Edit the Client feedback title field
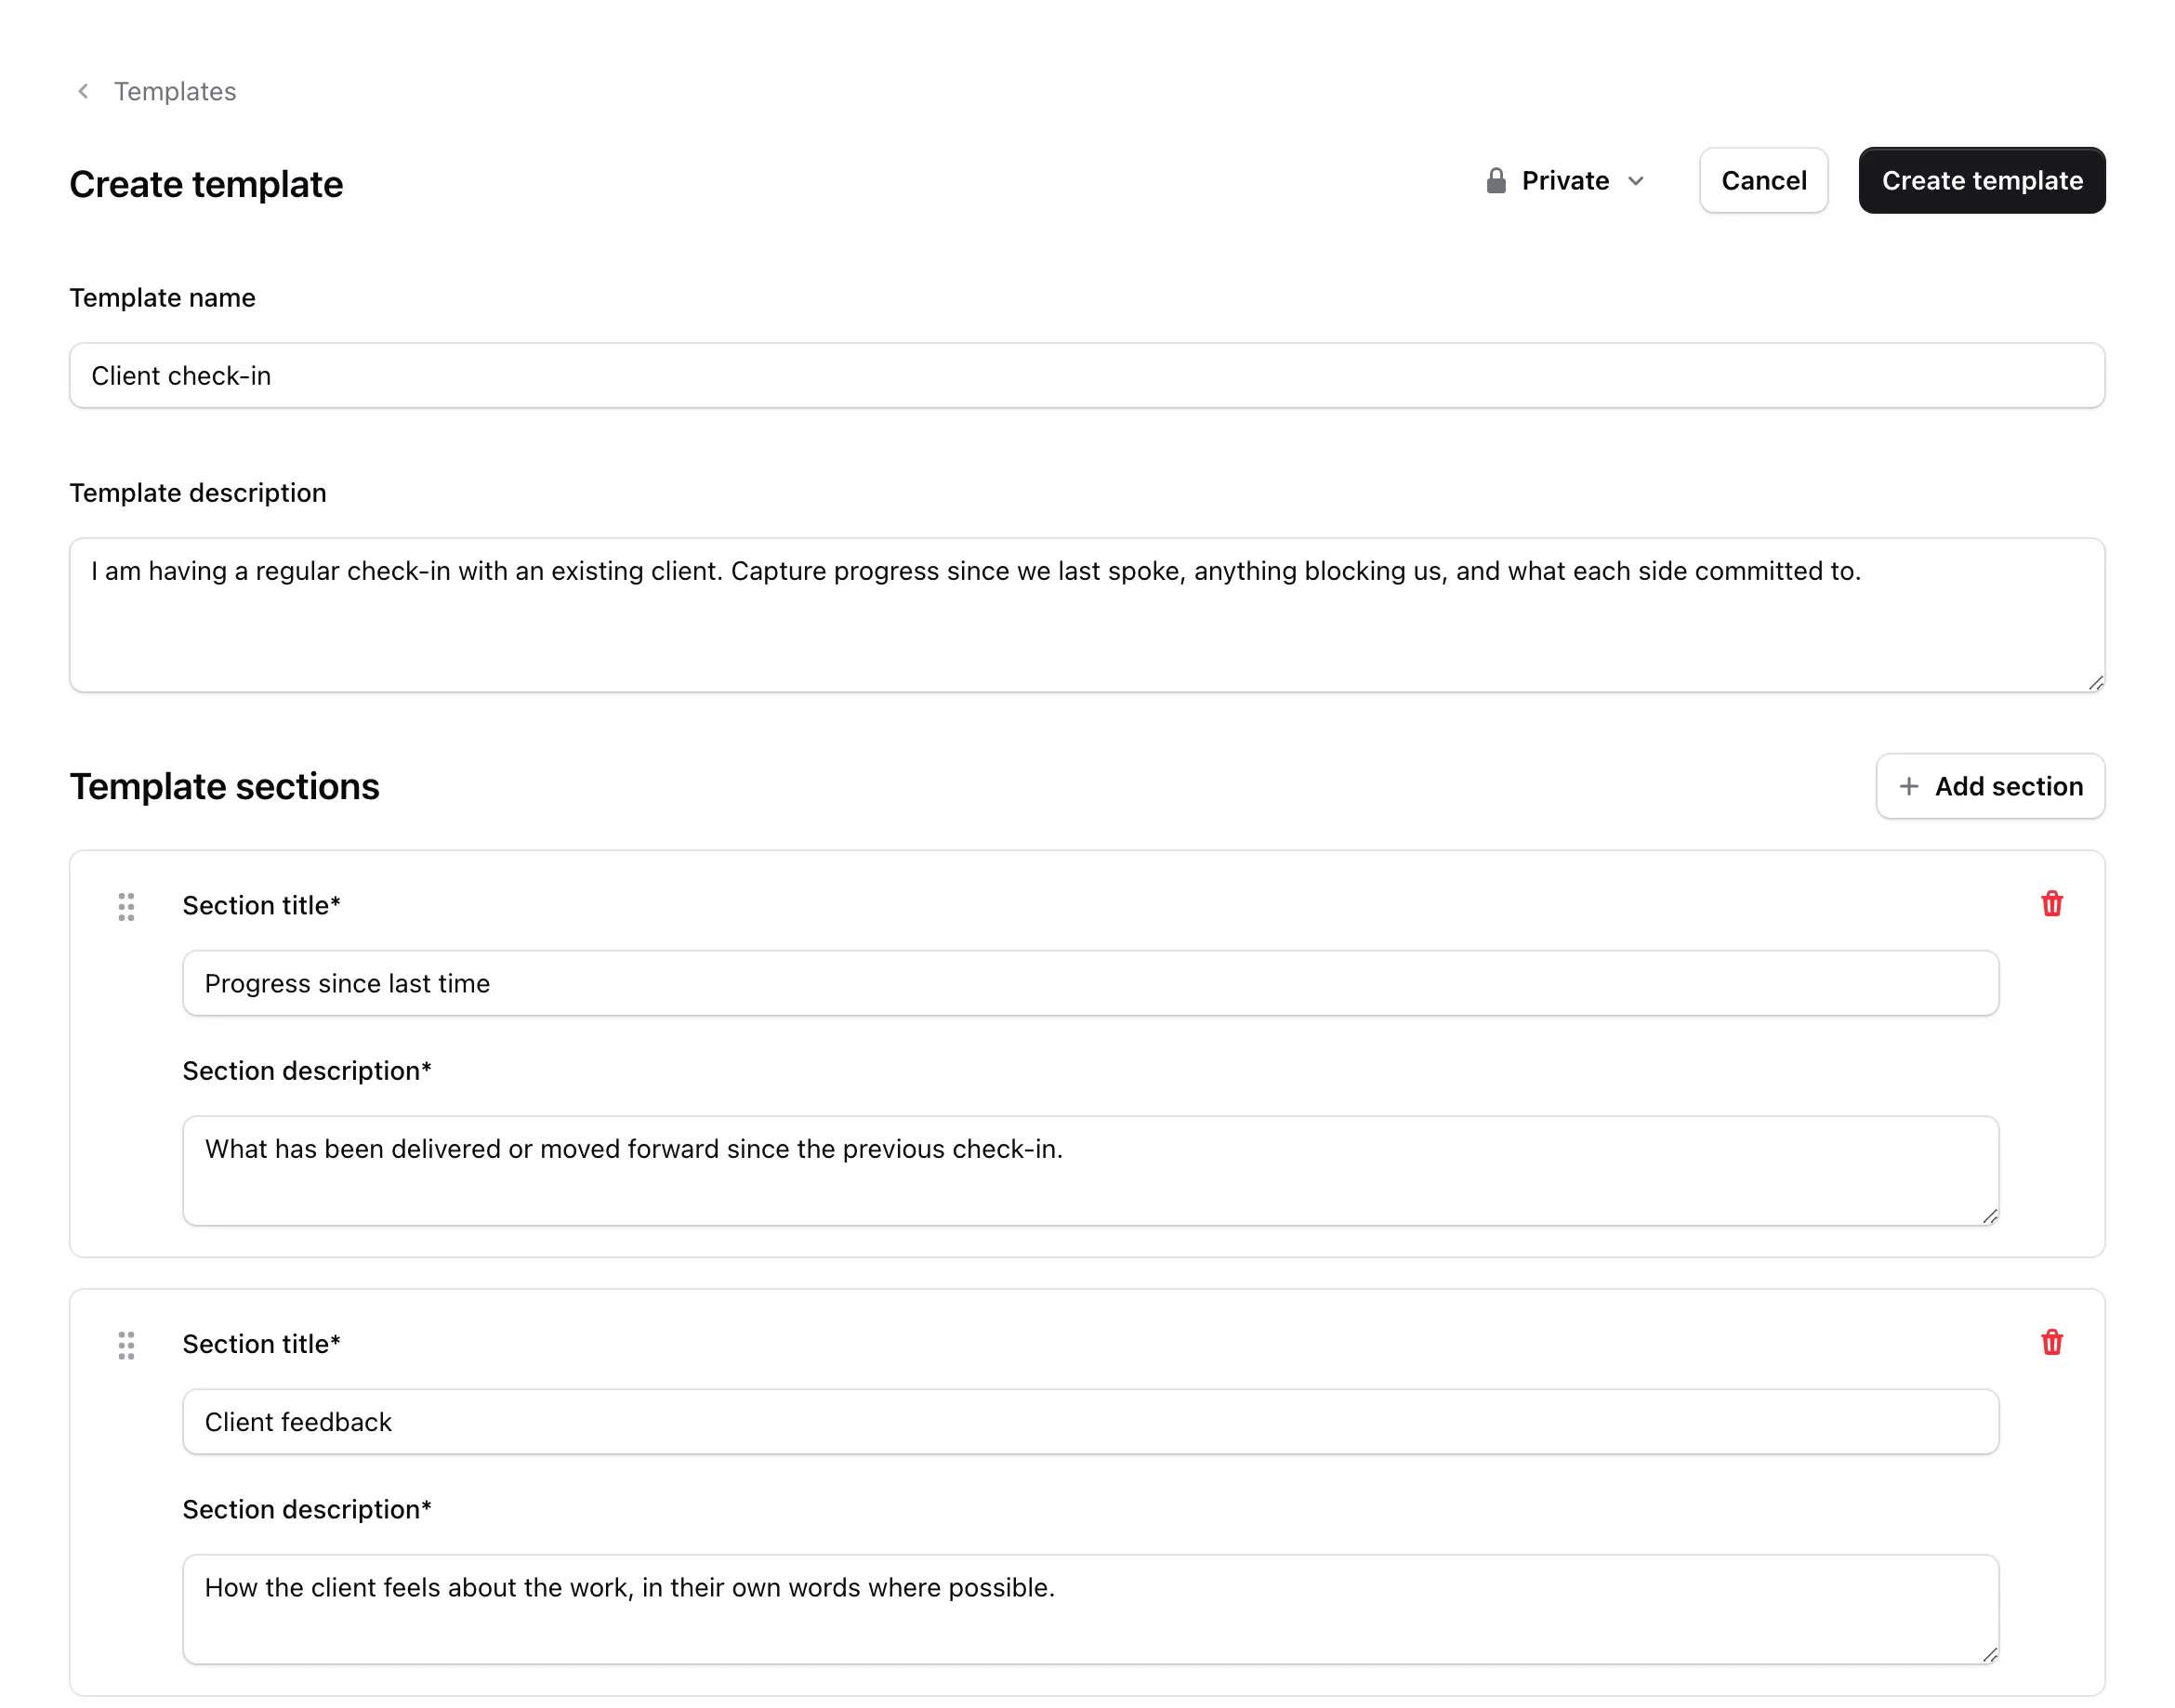Image resolution: width=2175 pixels, height=1708 pixels. click(1090, 1422)
